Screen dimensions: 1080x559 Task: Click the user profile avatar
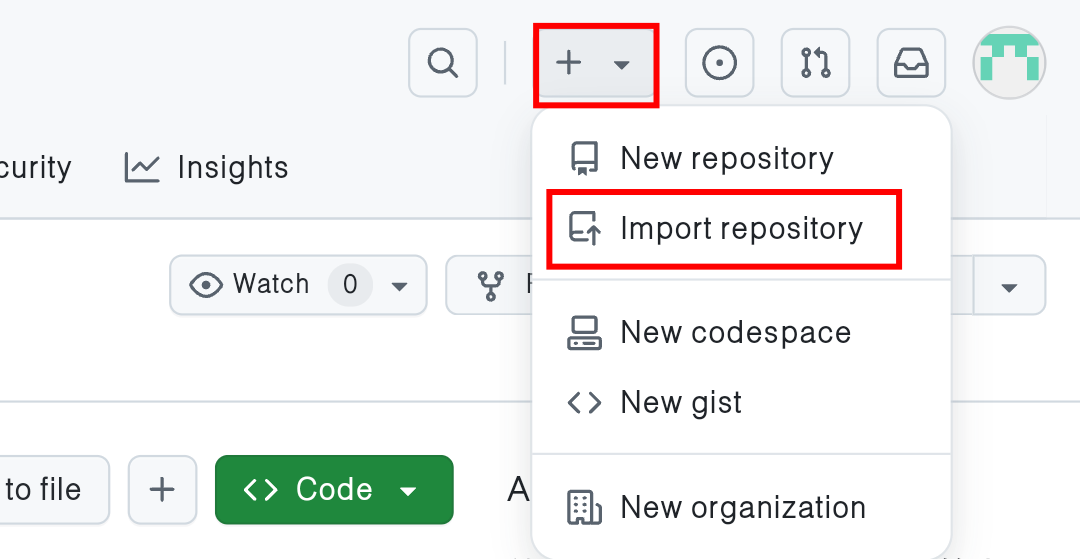point(1009,62)
